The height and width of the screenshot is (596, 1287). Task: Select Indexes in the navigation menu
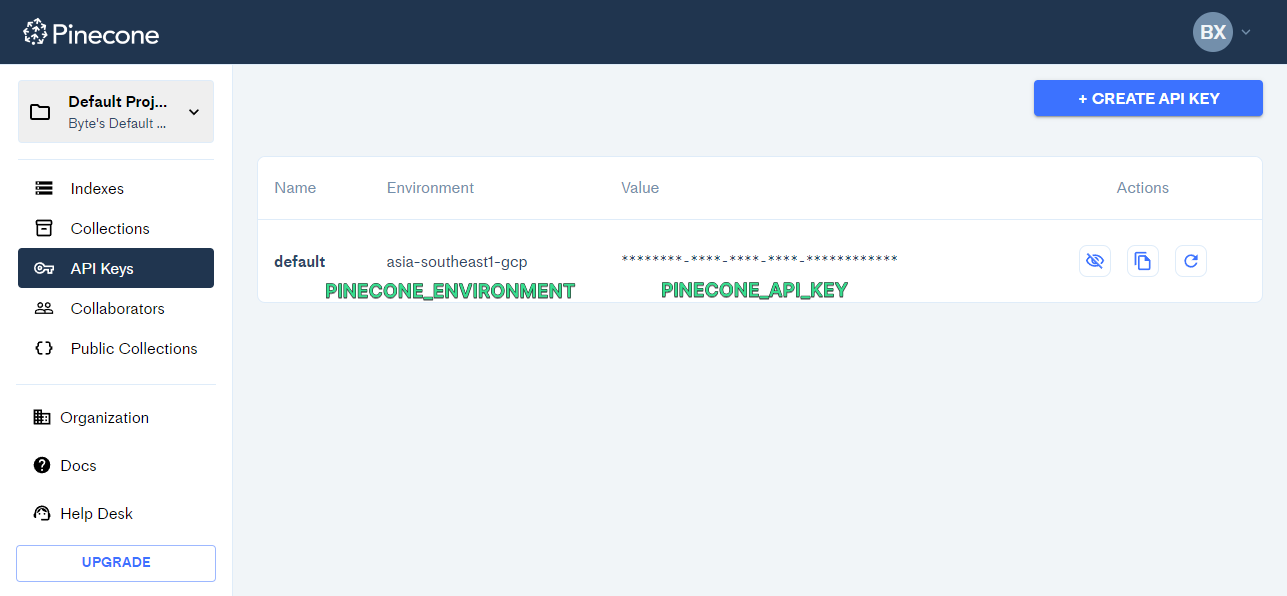click(96, 188)
